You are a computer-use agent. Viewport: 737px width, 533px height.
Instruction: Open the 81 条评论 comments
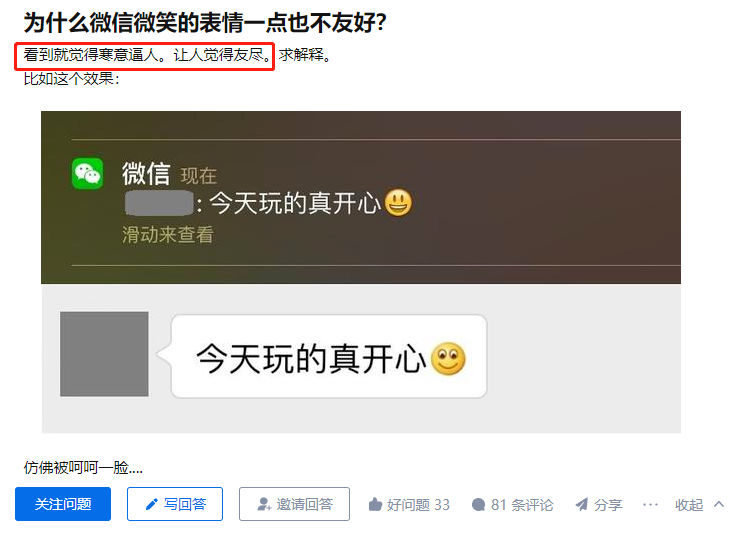512,505
